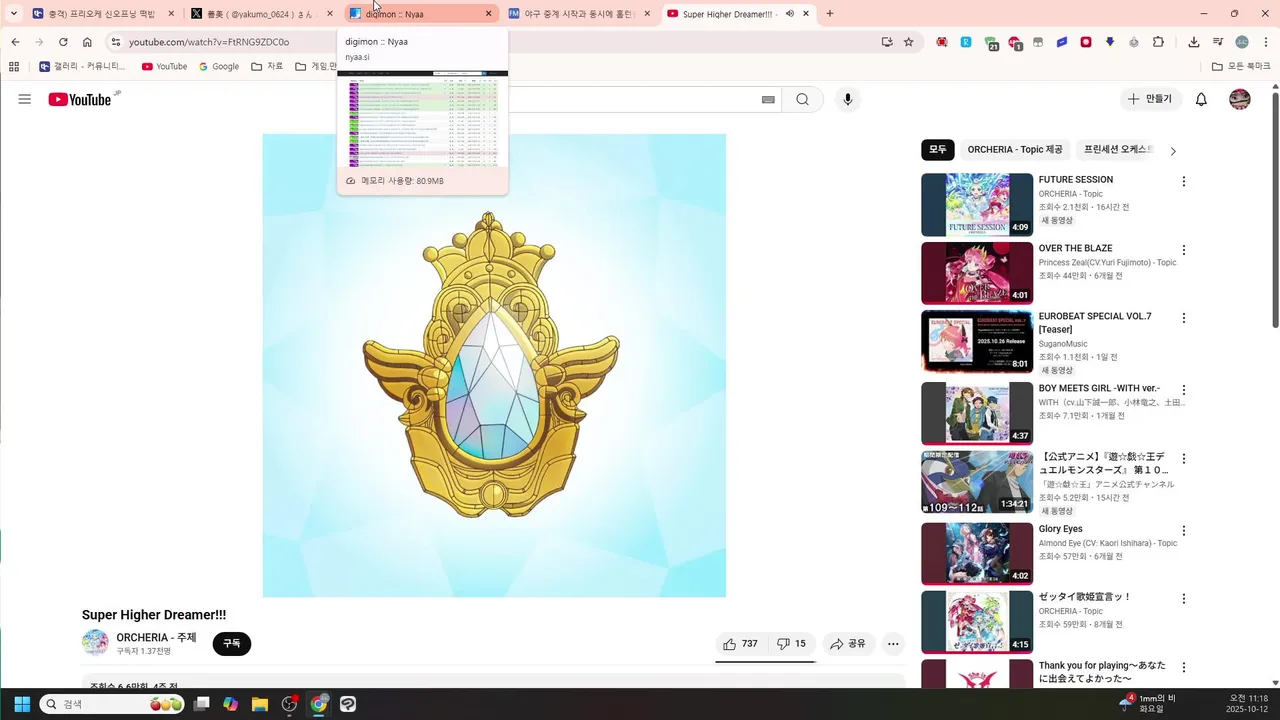Open the media control playlist icon in the toolbar

[1217, 42]
